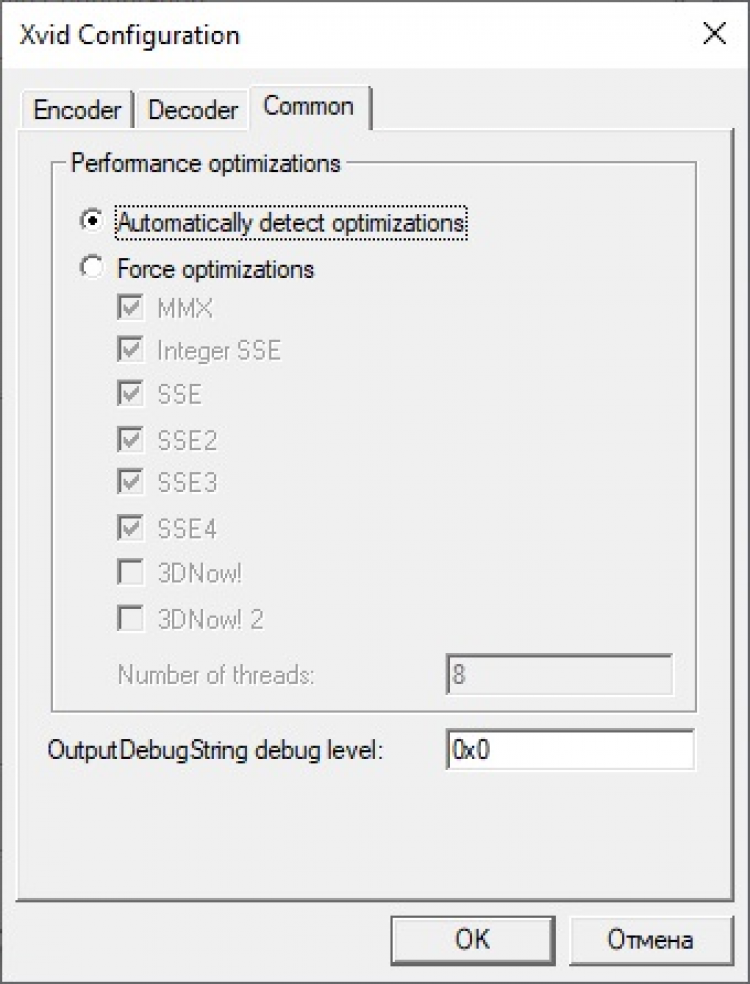Choose the Force optimizations radio option

(92, 269)
